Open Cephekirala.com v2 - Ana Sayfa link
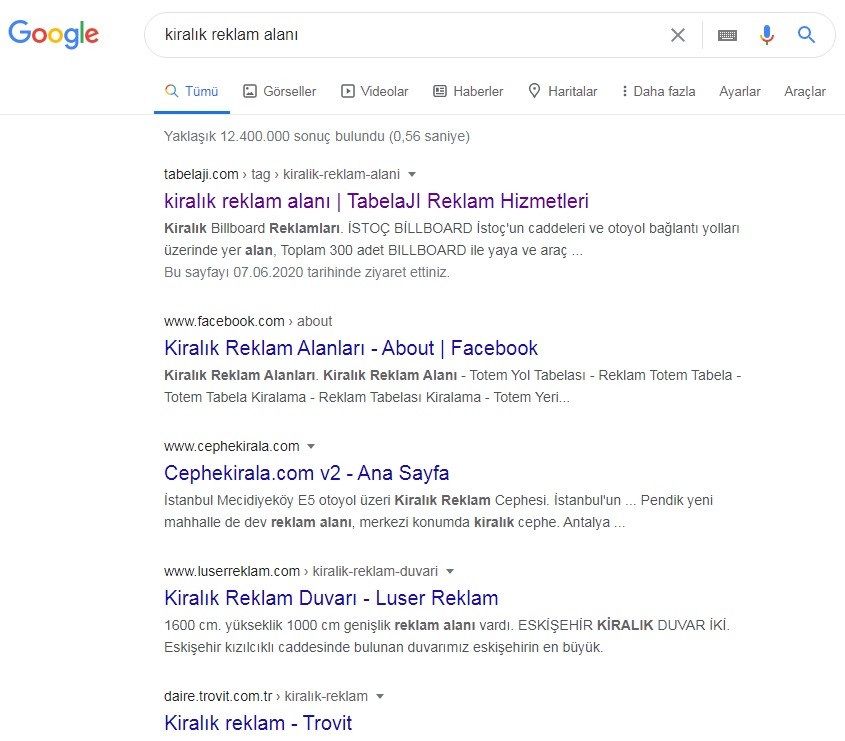This screenshot has height=741, width=845. (307, 473)
